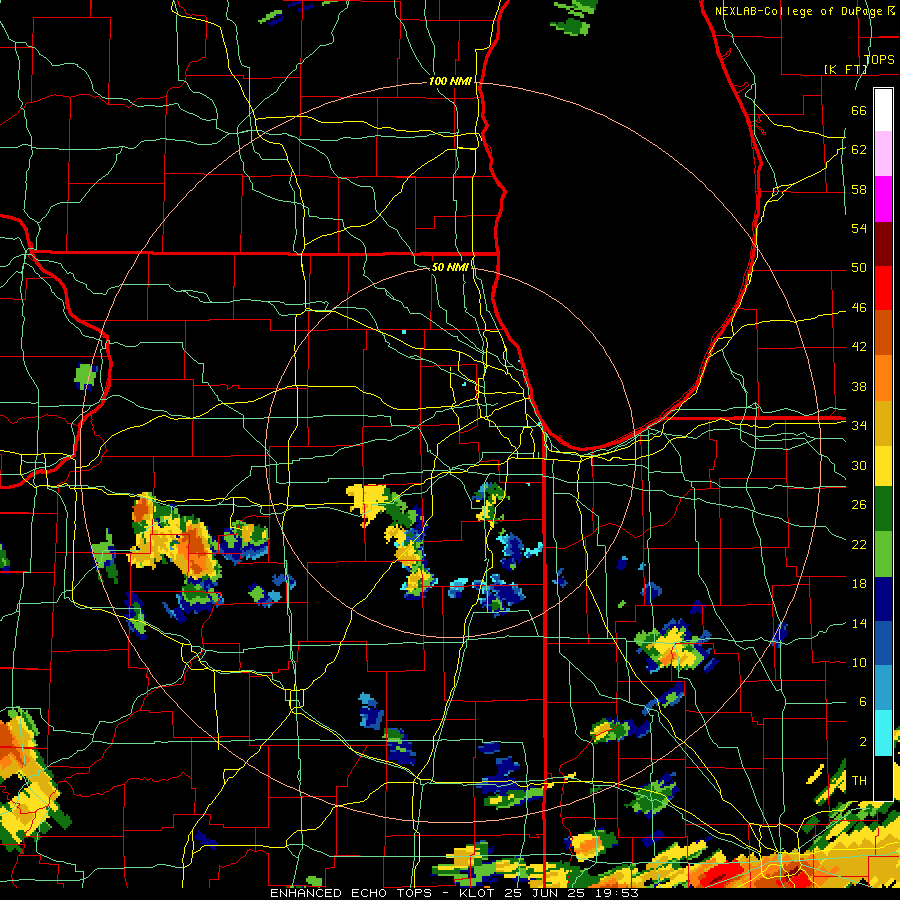Click the legend value '18'

pos(859,584)
